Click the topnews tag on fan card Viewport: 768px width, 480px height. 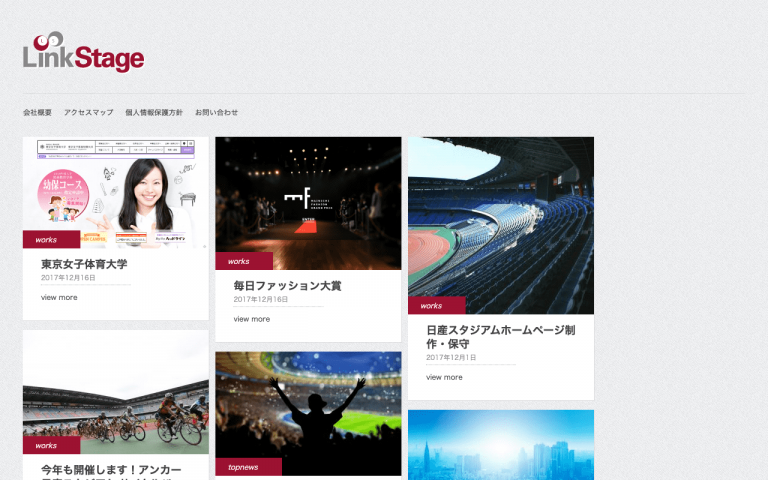coord(248,467)
